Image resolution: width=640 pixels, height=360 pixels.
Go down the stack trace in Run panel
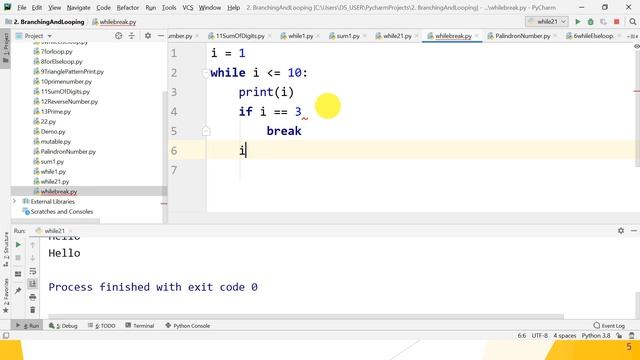33,258
